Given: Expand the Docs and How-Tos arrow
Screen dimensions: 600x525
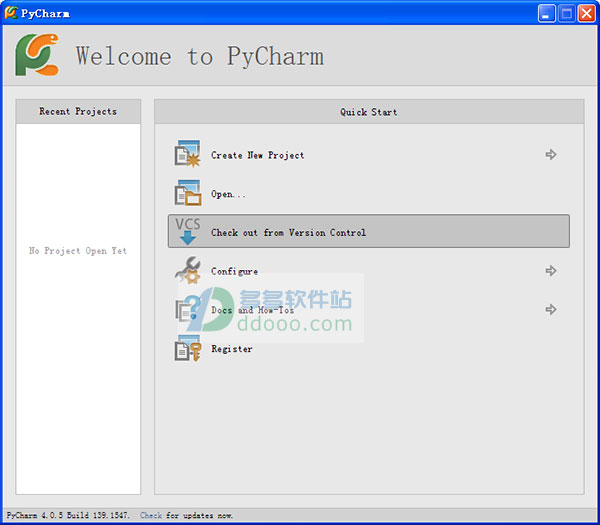Looking at the screenshot, I should (551, 309).
